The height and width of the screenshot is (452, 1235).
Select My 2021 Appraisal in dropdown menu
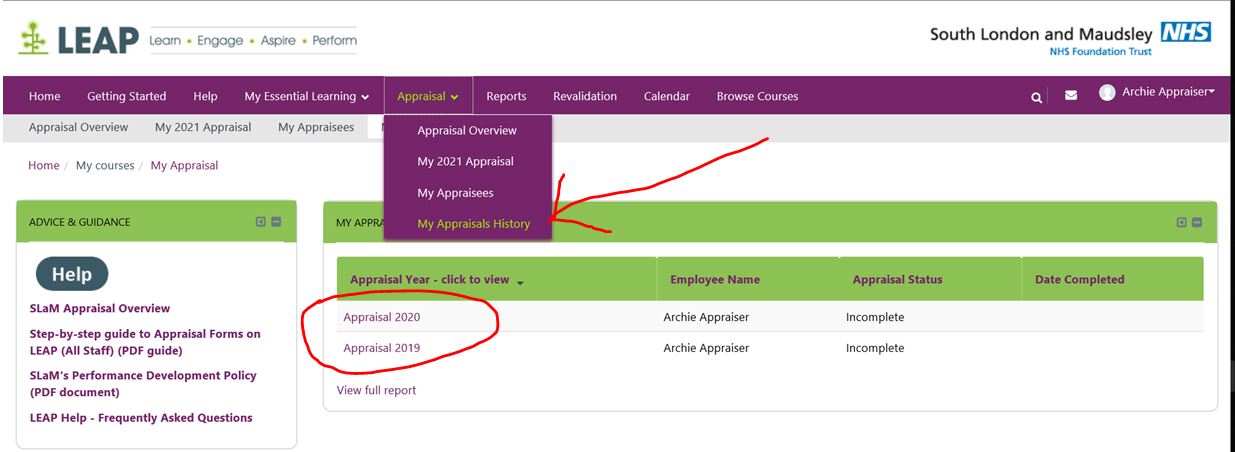(467, 161)
